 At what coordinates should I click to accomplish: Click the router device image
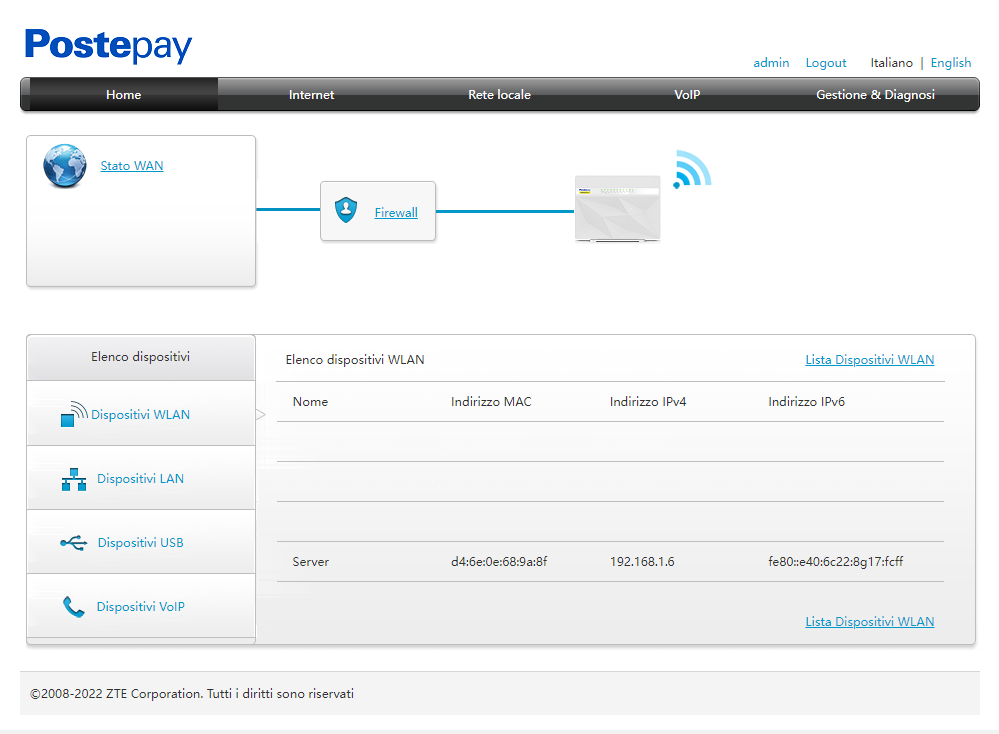(x=617, y=208)
